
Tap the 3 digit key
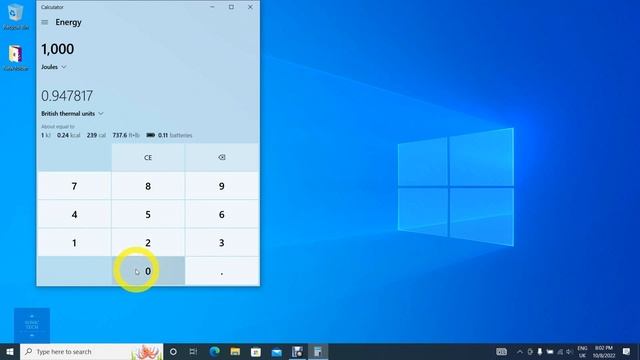(222, 243)
